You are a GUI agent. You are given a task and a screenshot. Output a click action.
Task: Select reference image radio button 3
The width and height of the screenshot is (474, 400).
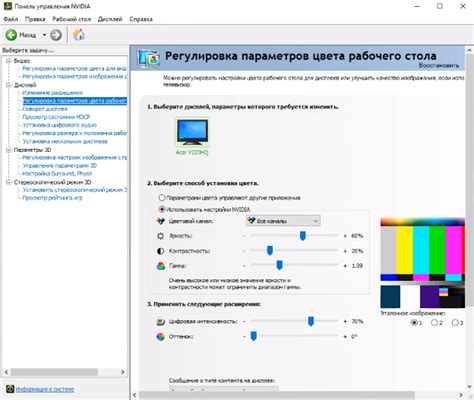click(455, 322)
